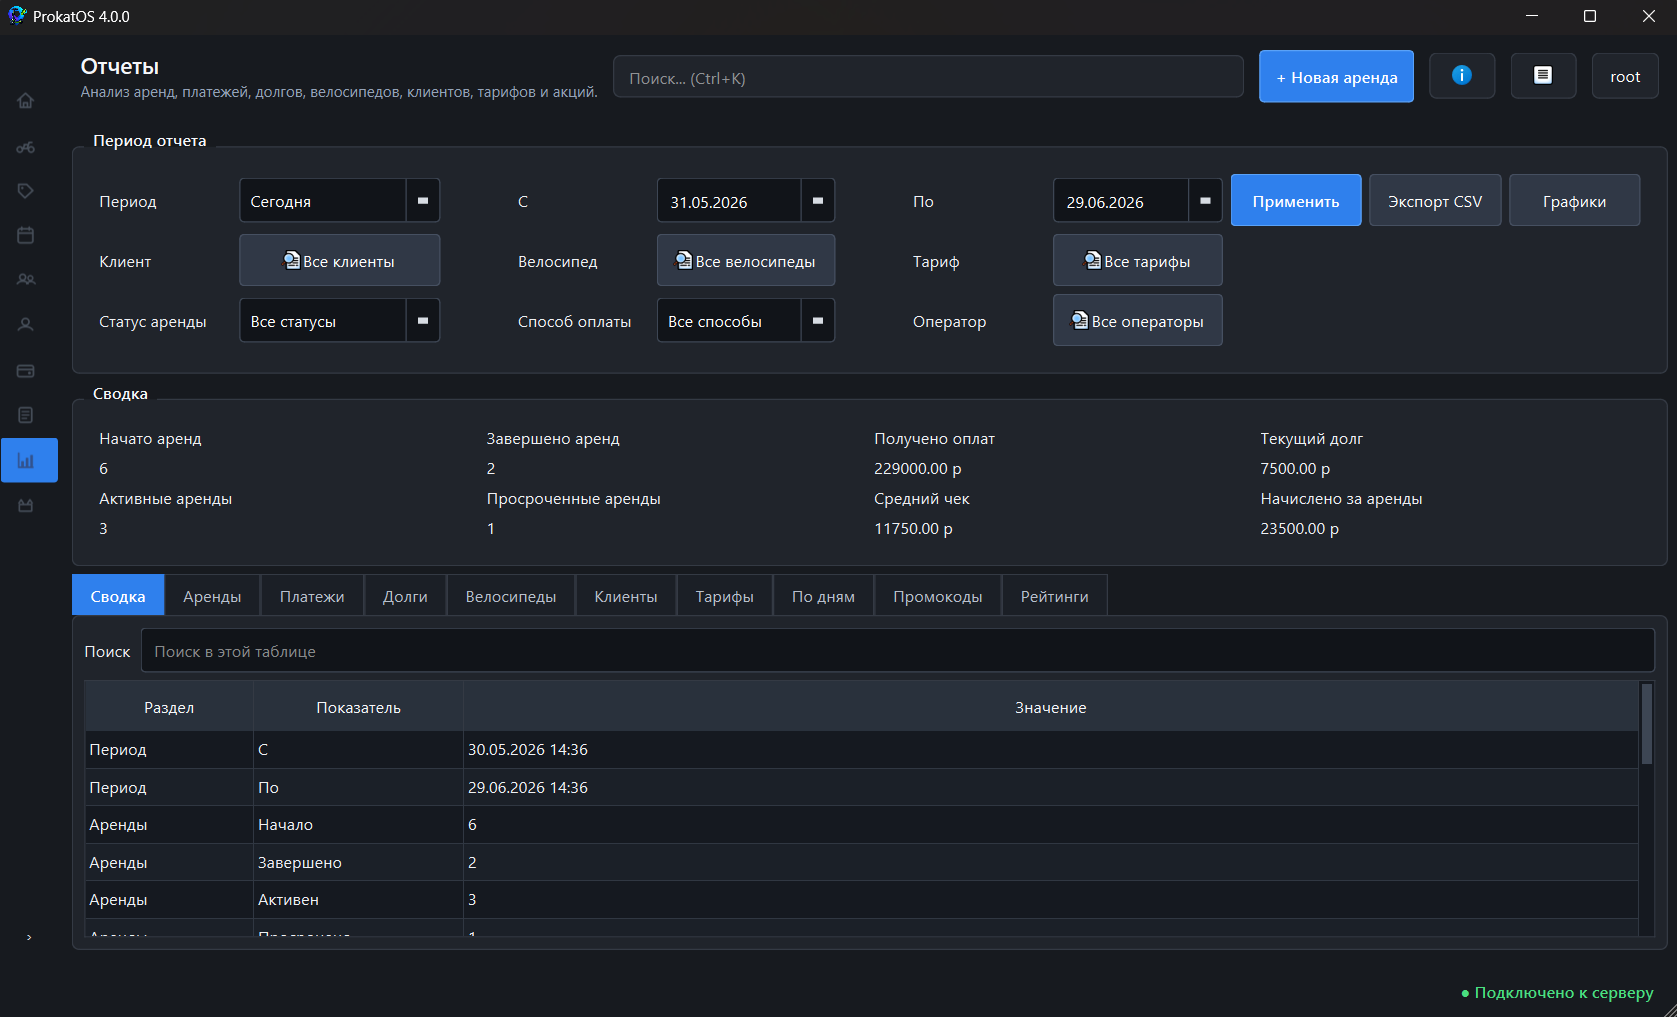Switch to the Клиенты tab
1677x1017 pixels.
pos(626,595)
